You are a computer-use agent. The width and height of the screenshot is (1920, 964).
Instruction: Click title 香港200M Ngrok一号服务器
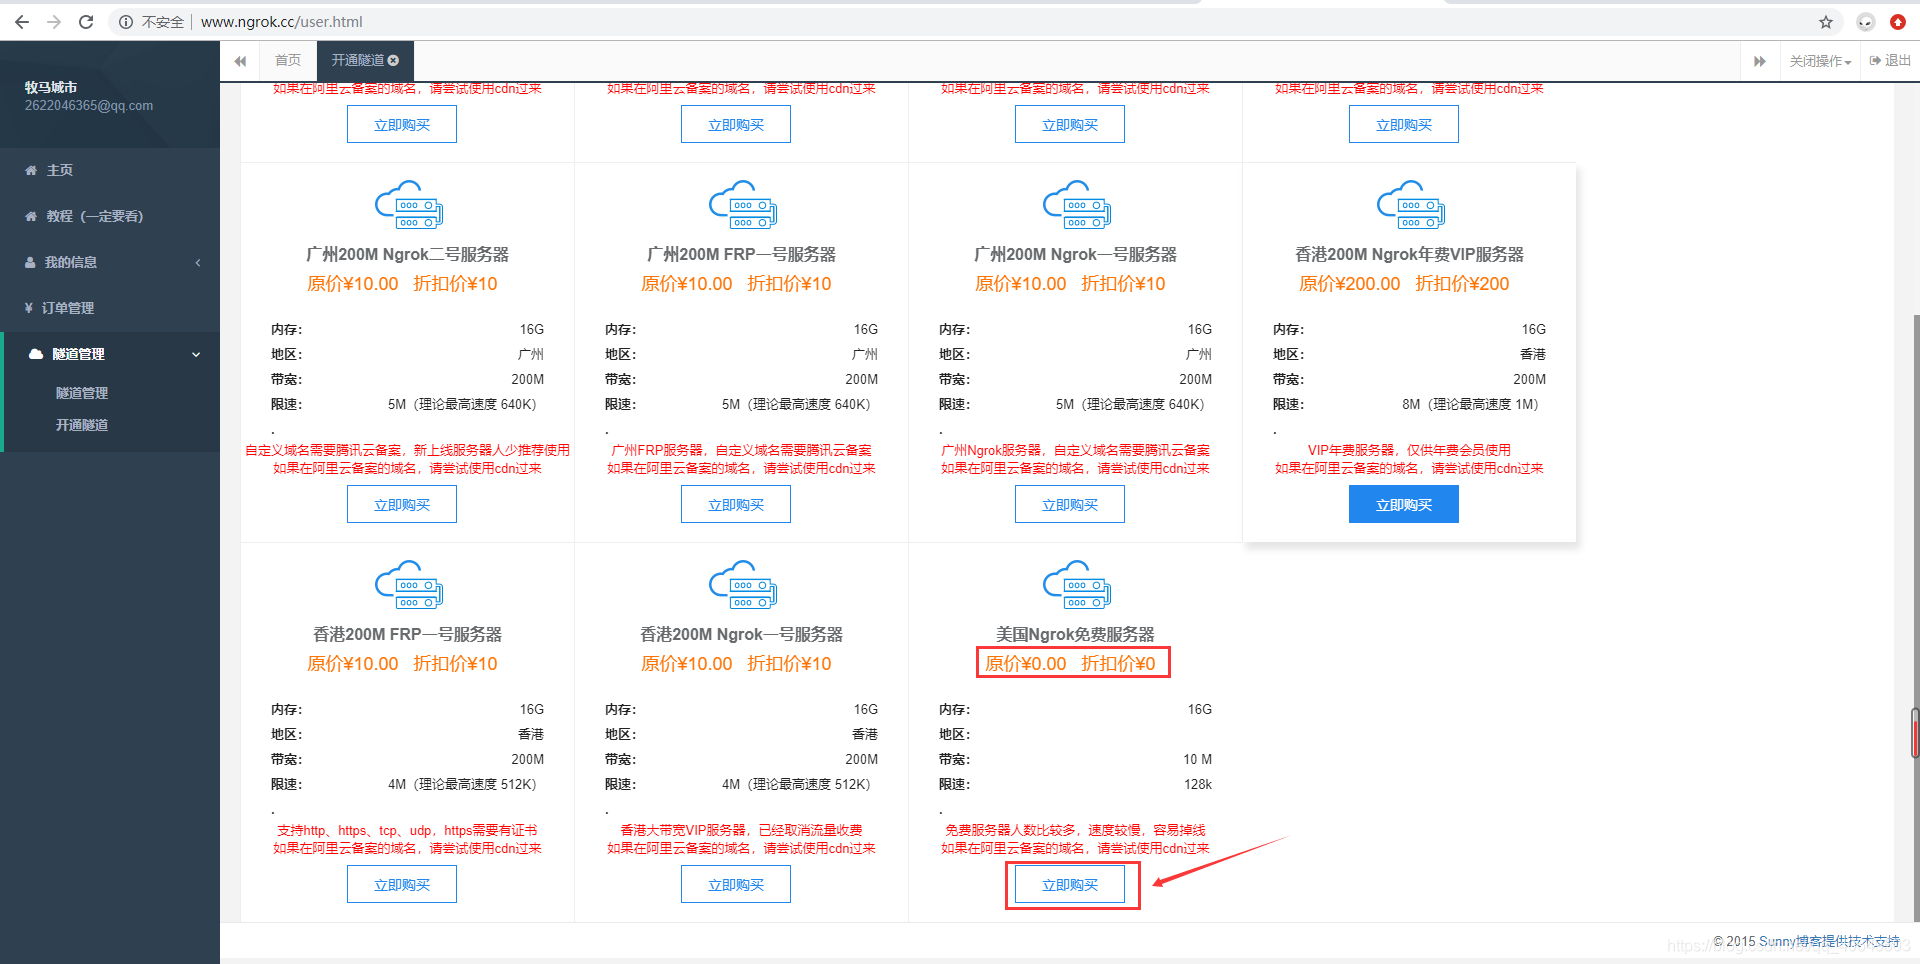pos(742,635)
